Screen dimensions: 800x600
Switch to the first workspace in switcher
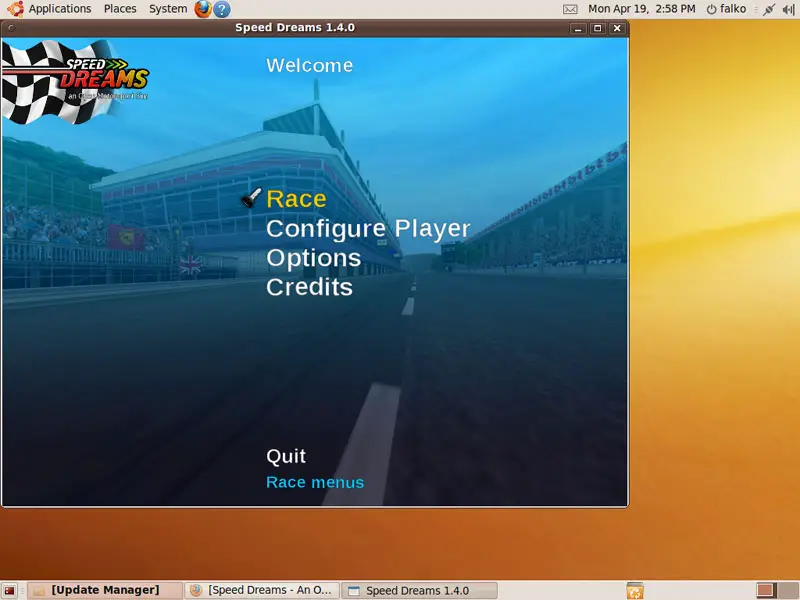(x=766, y=590)
